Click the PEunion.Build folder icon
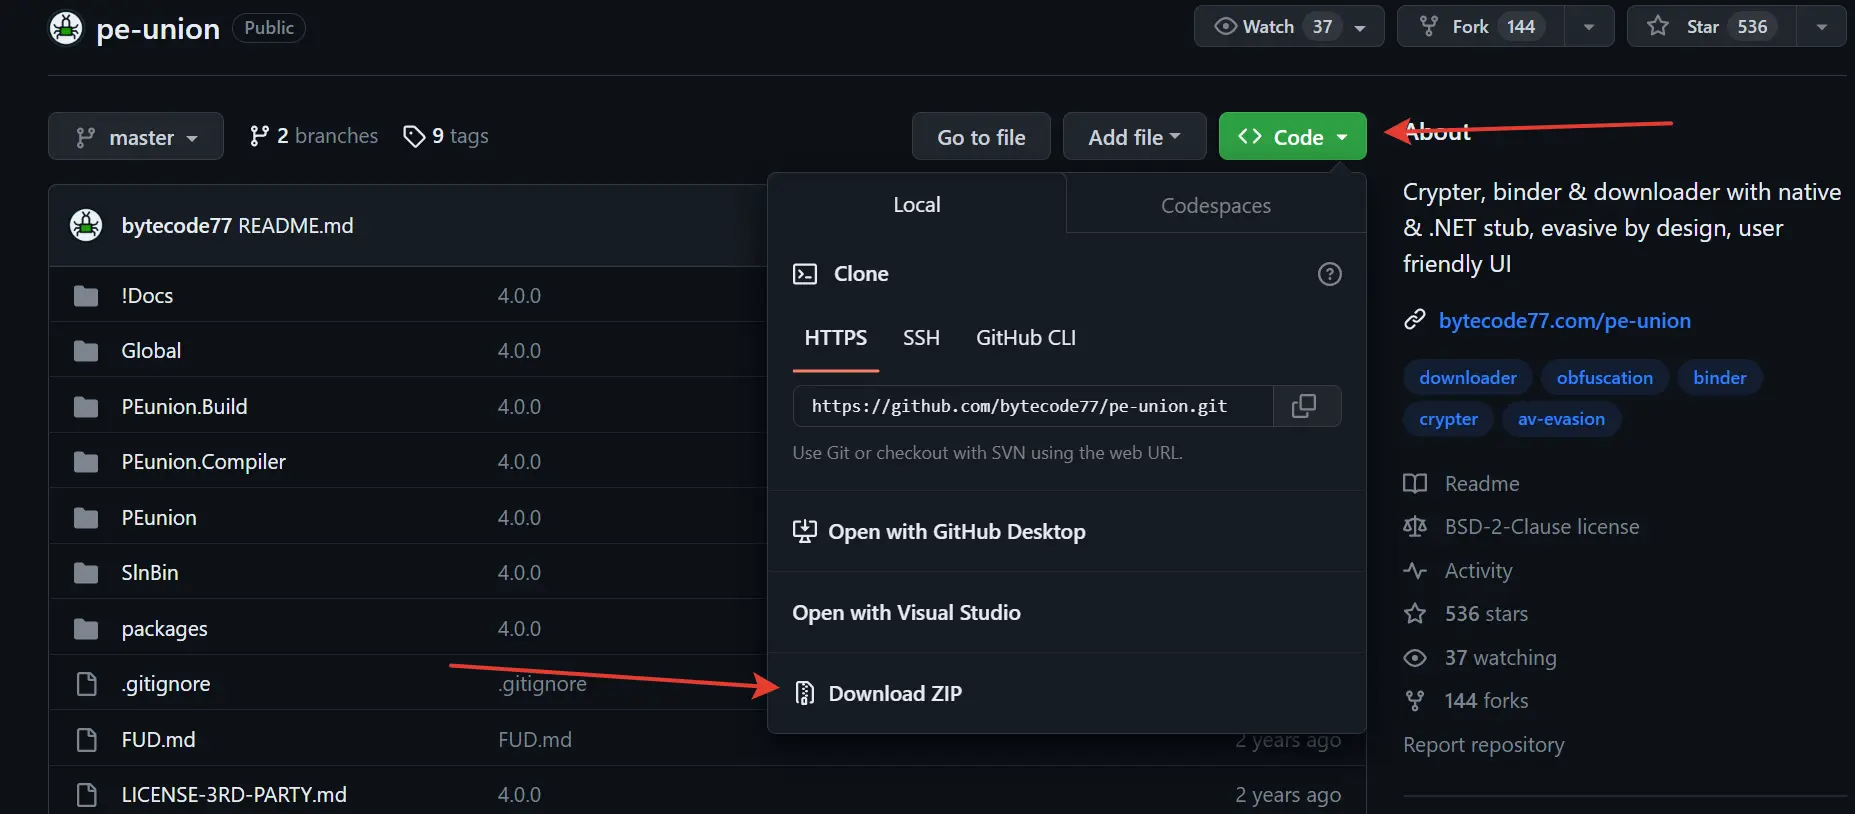This screenshot has width=1855, height=814. (x=86, y=407)
